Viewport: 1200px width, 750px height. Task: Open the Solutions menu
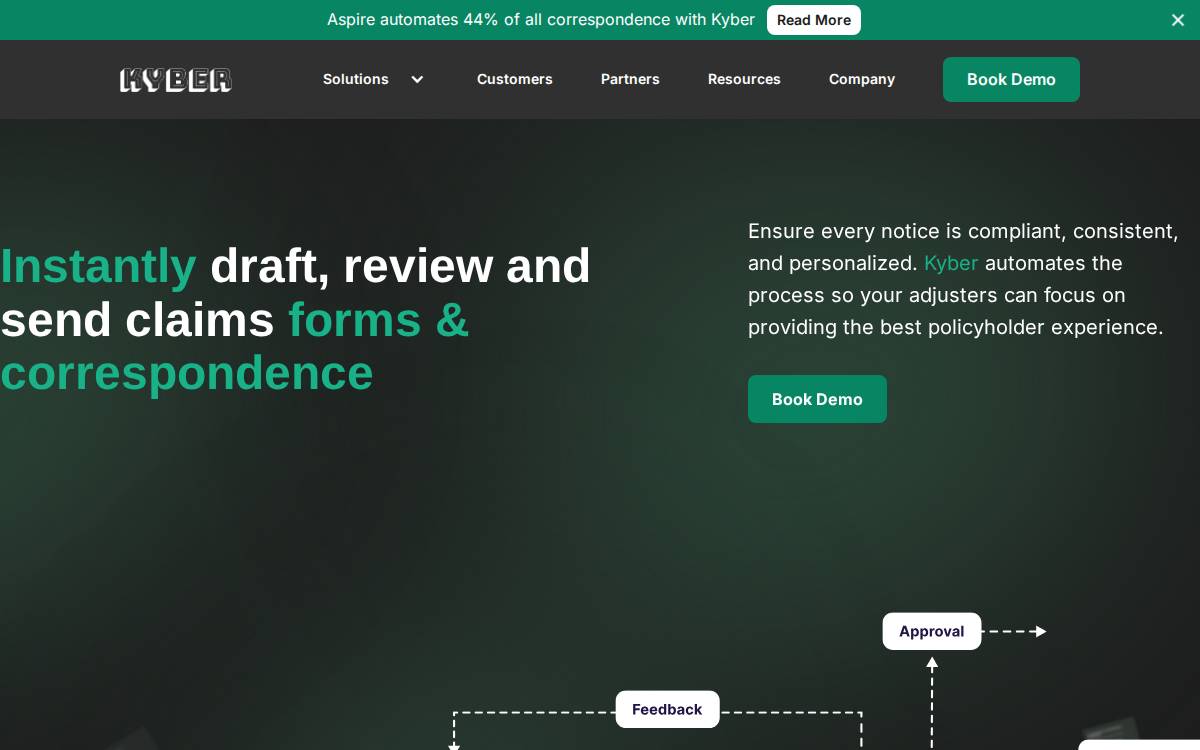(356, 79)
